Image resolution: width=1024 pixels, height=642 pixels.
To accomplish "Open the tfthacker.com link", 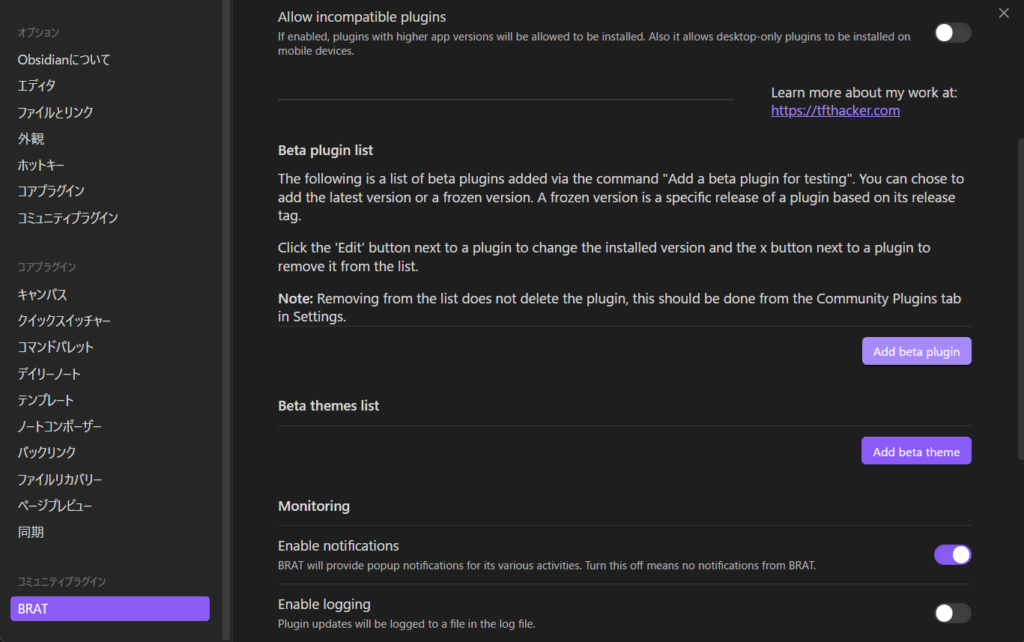I will tap(835, 111).
